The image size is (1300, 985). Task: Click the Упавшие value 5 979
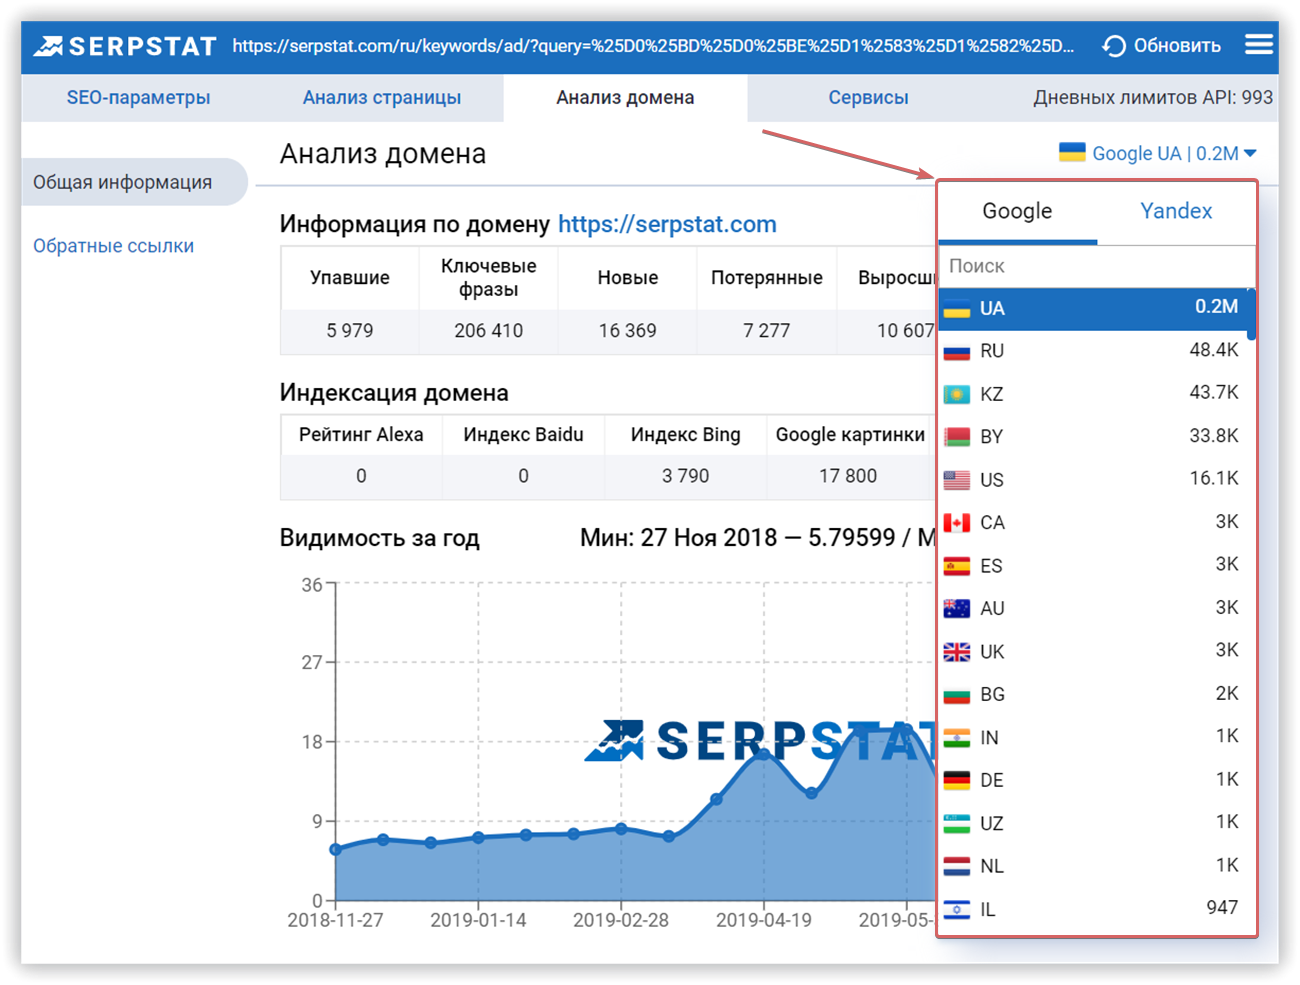coord(350,331)
